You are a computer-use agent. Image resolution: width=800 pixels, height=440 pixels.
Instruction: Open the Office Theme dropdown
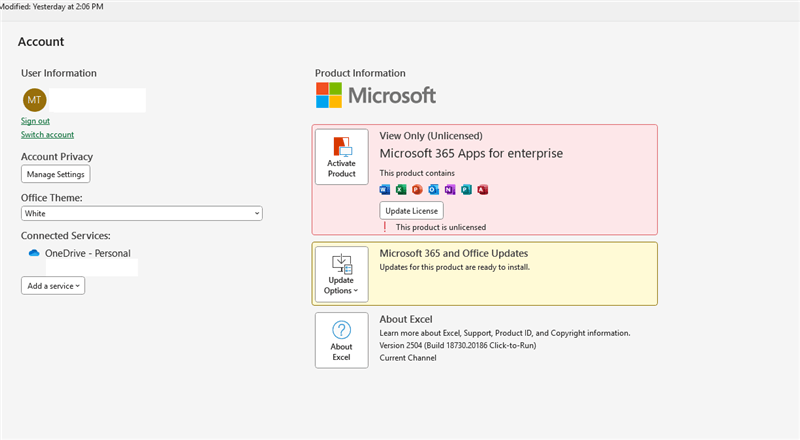point(141,213)
